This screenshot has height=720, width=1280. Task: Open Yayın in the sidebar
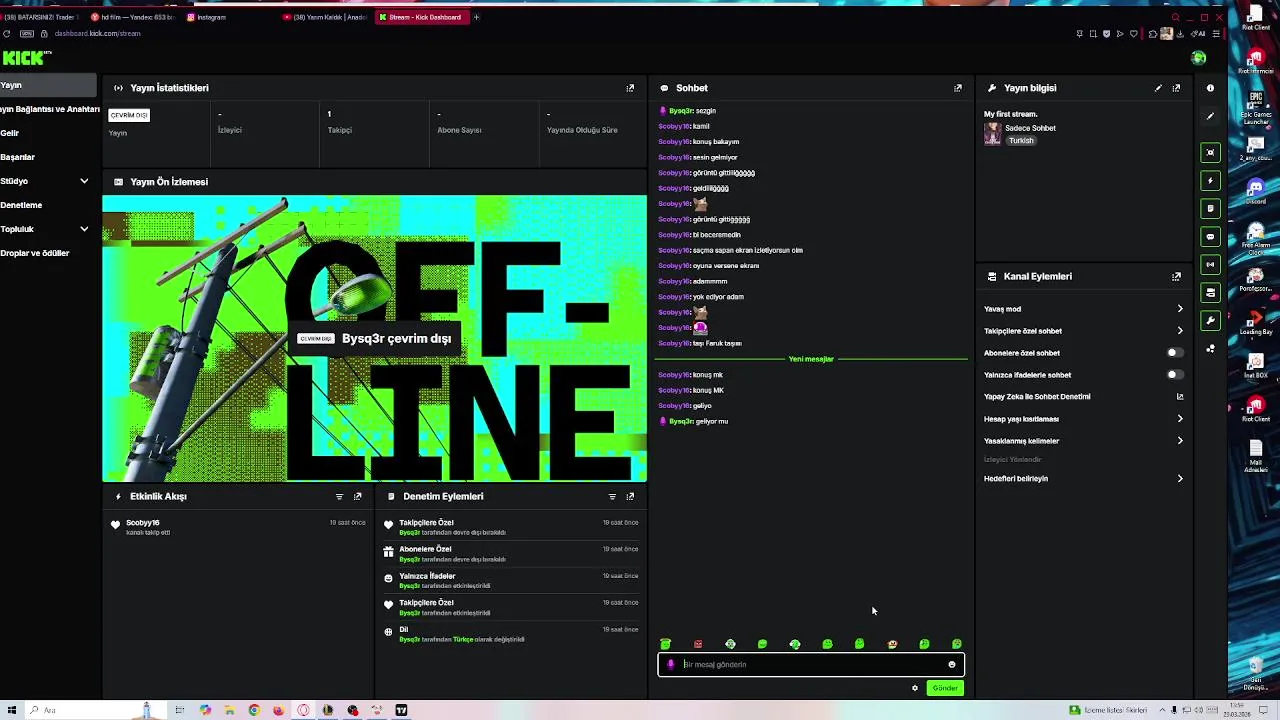[x=48, y=85]
